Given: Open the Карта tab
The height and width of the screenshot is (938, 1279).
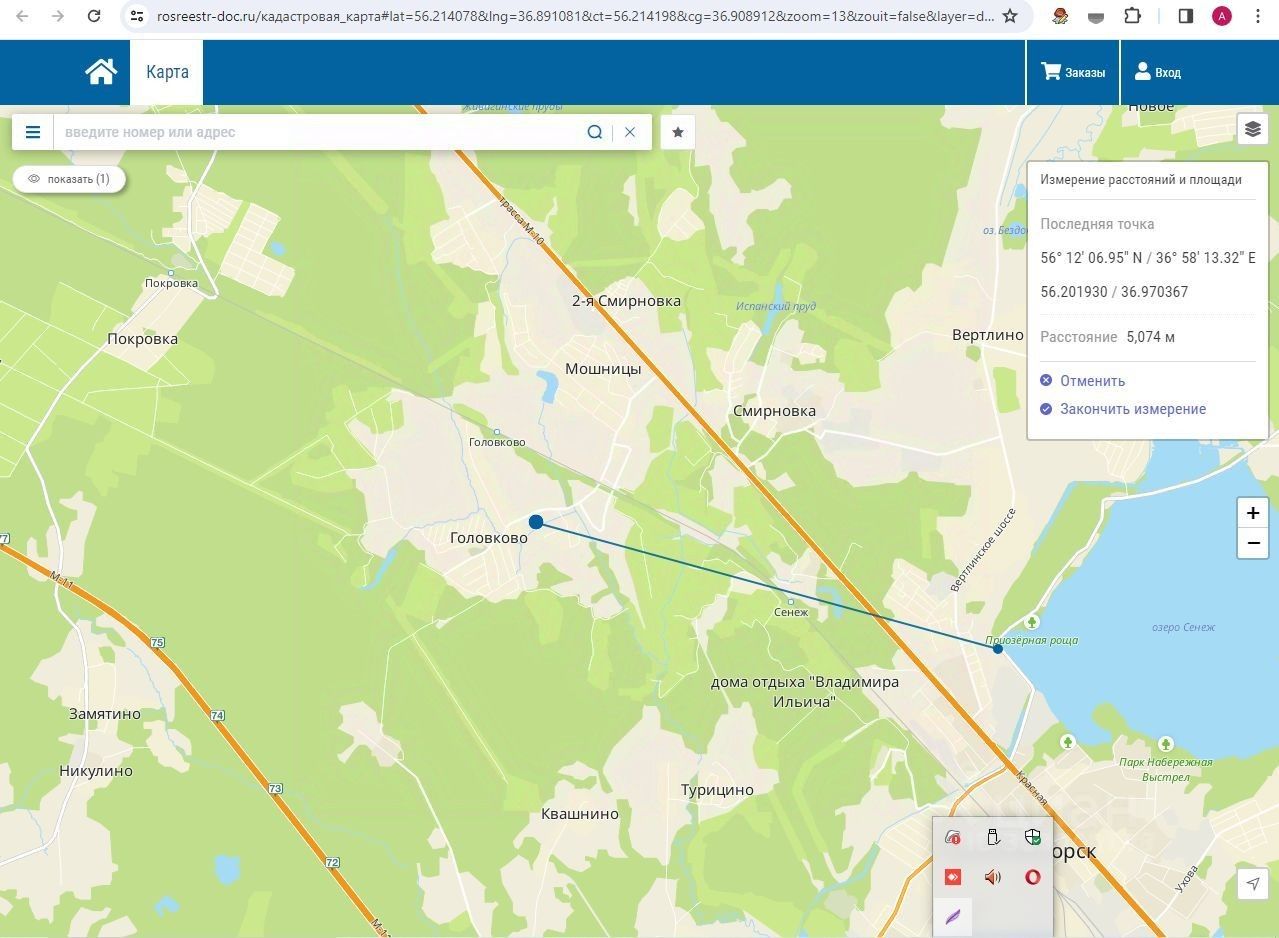Looking at the screenshot, I should pos(167,72).
